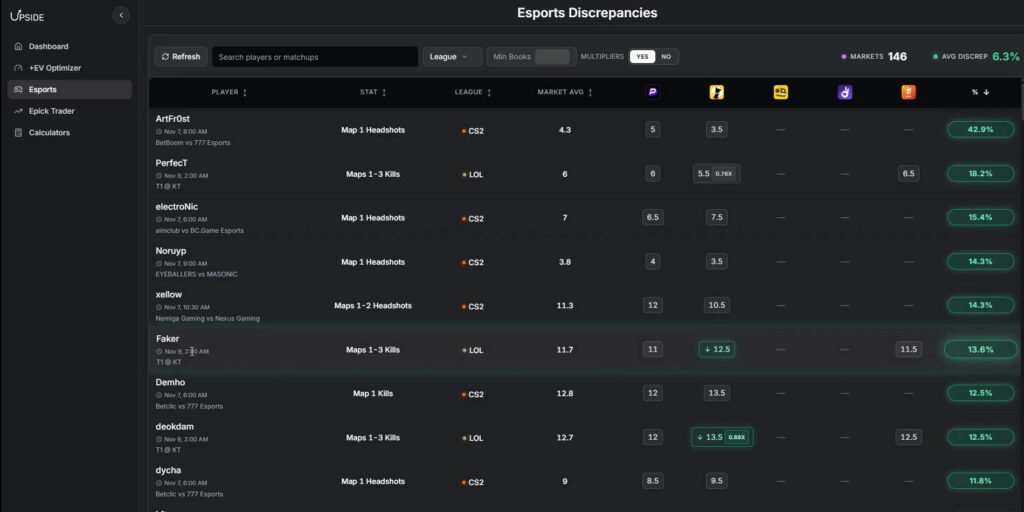The width and height of the screenshot is (1024, 512).
Task: Sort the table by Stat column
Action: [x=373, y=92]
